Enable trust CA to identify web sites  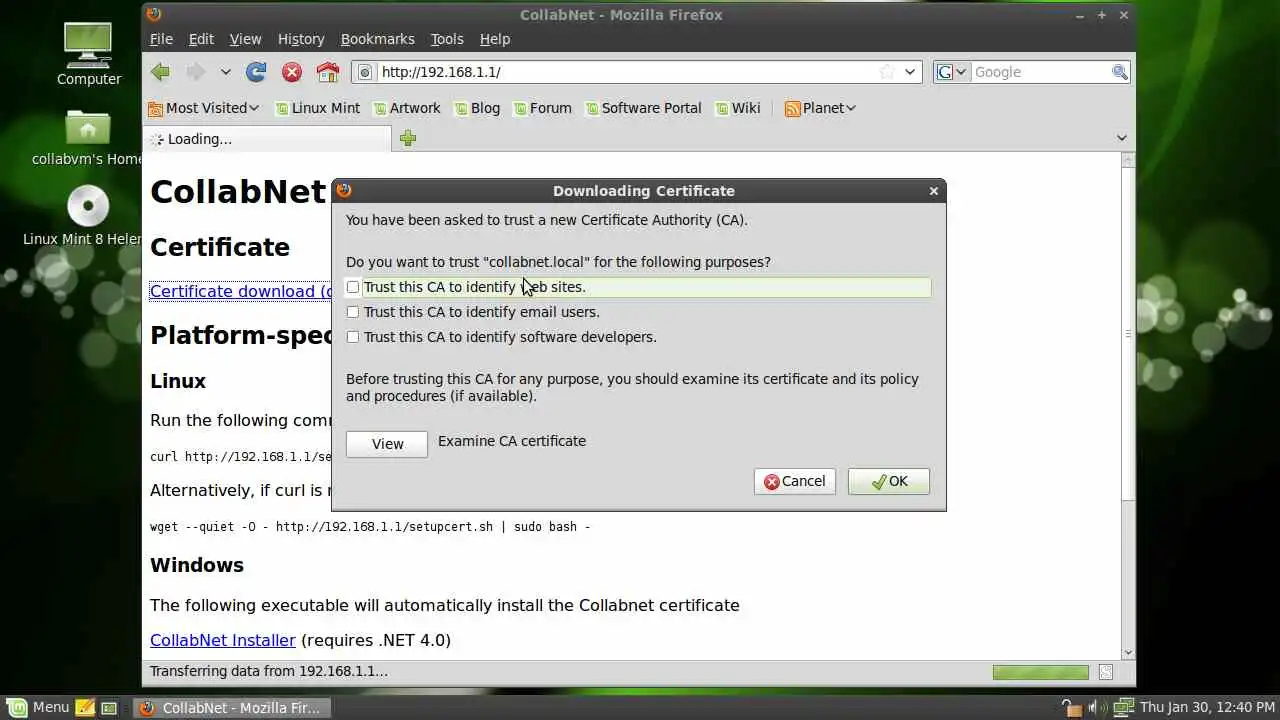click(x=353, y=287)
